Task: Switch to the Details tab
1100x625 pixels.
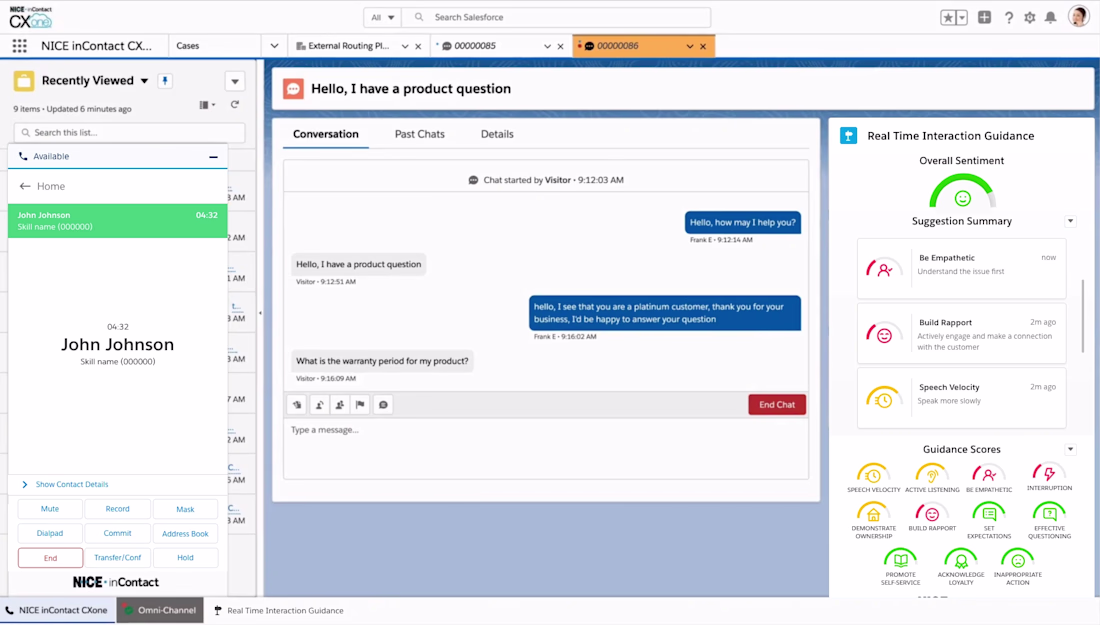Action: [497, 134]
